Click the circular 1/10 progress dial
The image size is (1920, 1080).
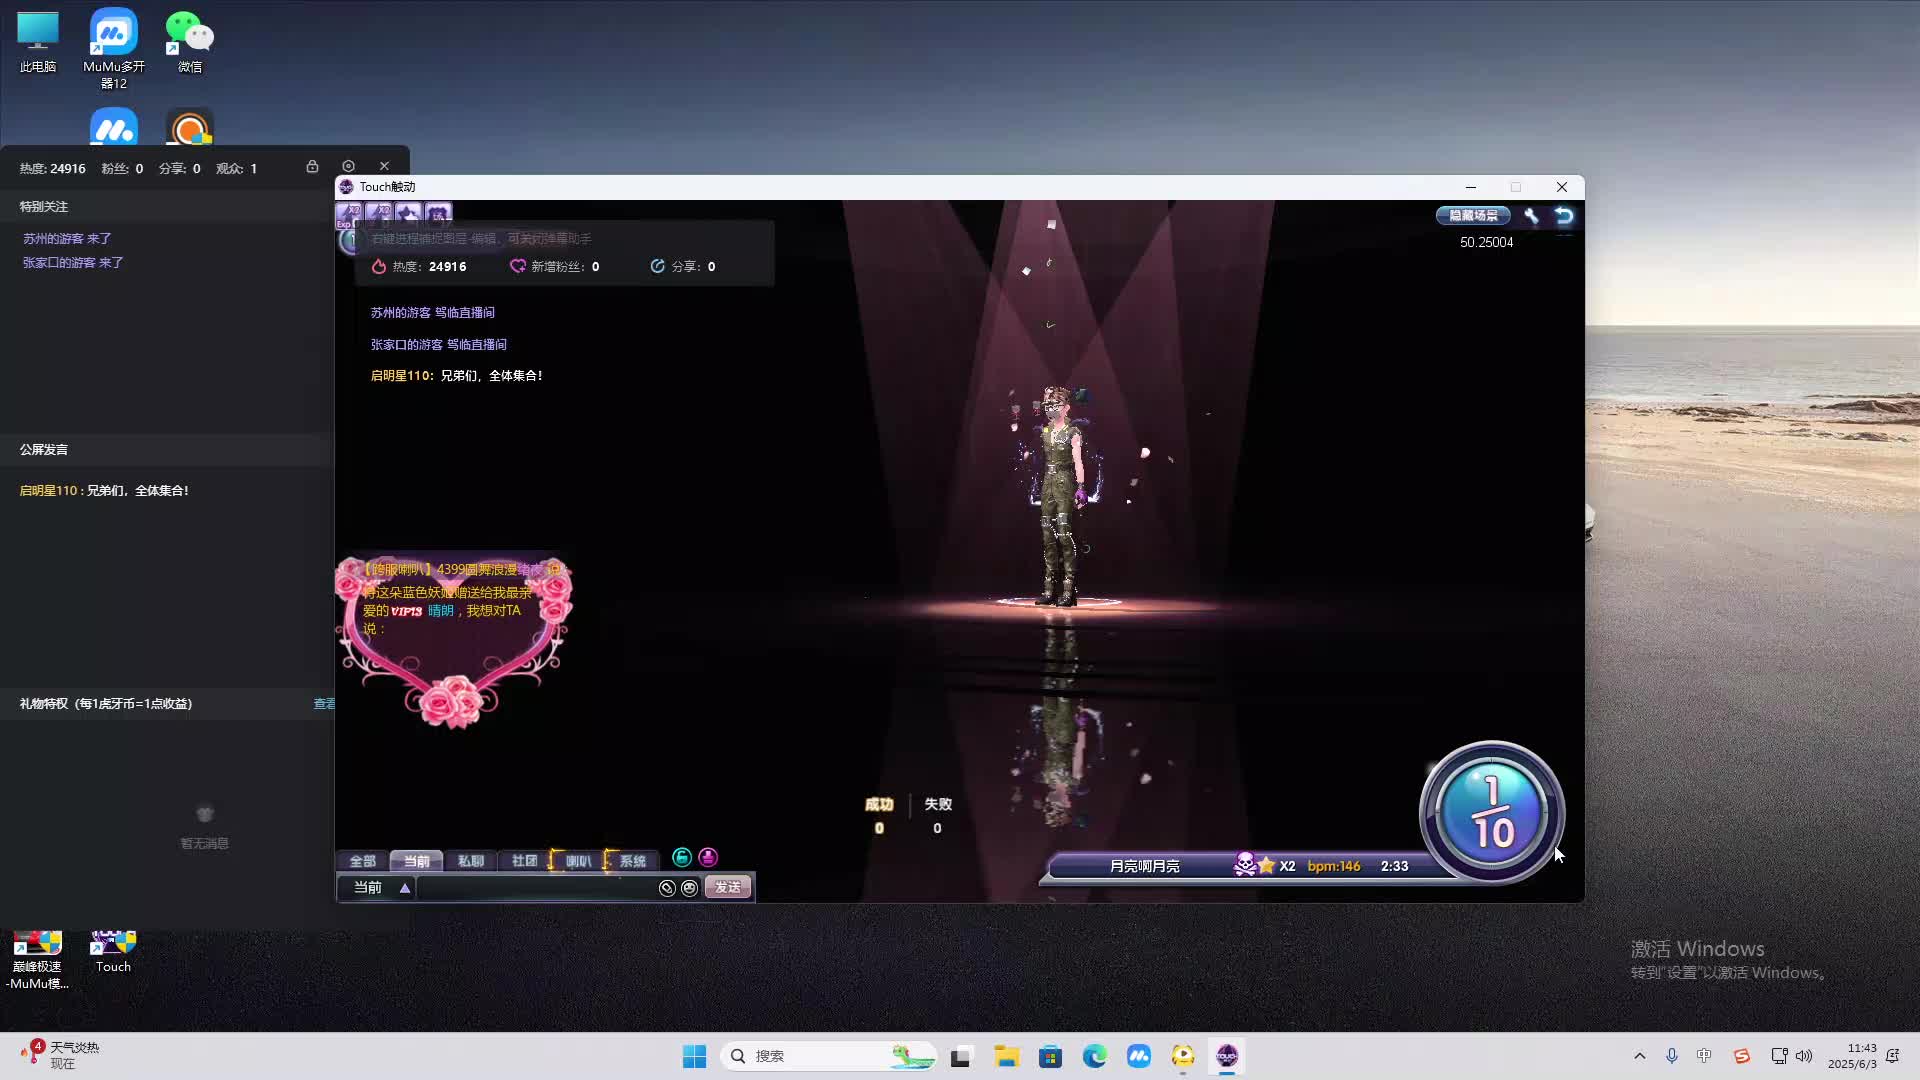click(1491, 812)
